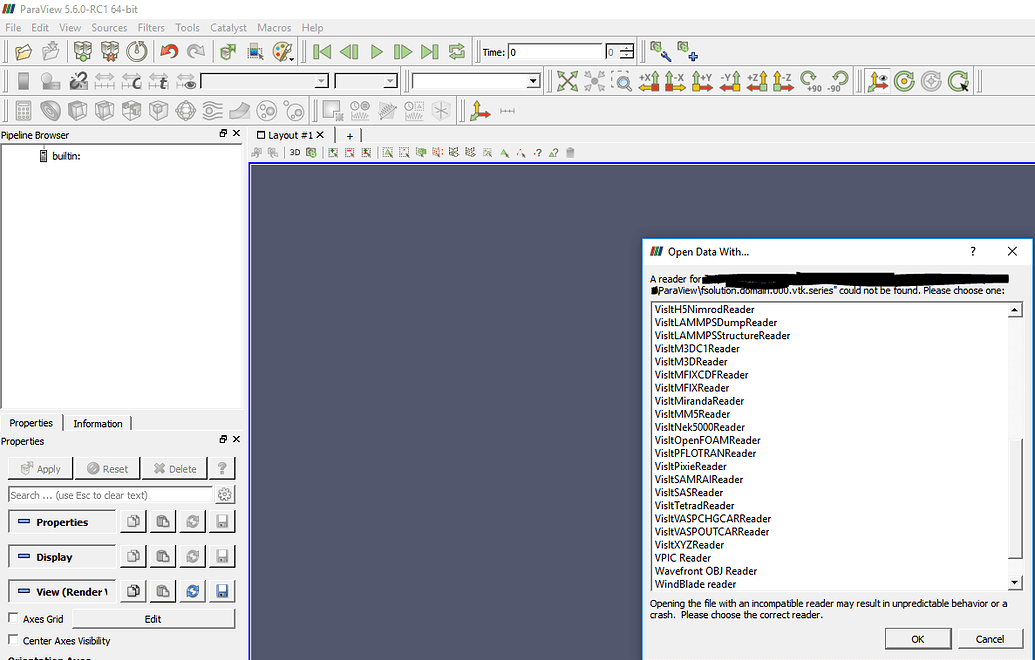Set view direction to +X

(x=649, y=81)
